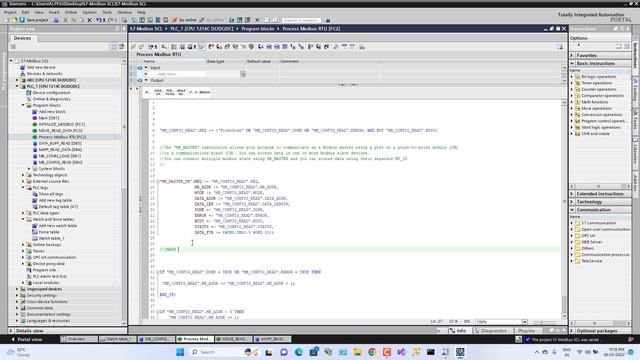Select INITIALIZE_MODBUS [FC1] in tree

click(62, 124)
